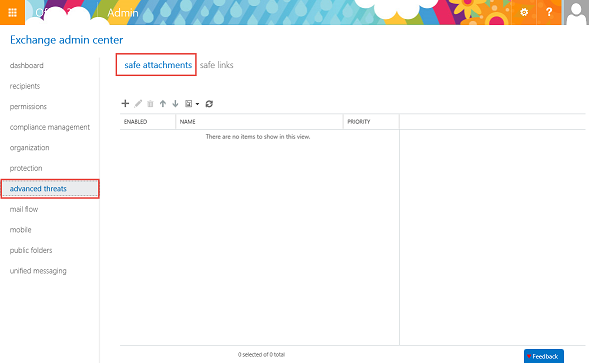
Task: Add a new safe attachments policy
Action: [x=125, y=103]
